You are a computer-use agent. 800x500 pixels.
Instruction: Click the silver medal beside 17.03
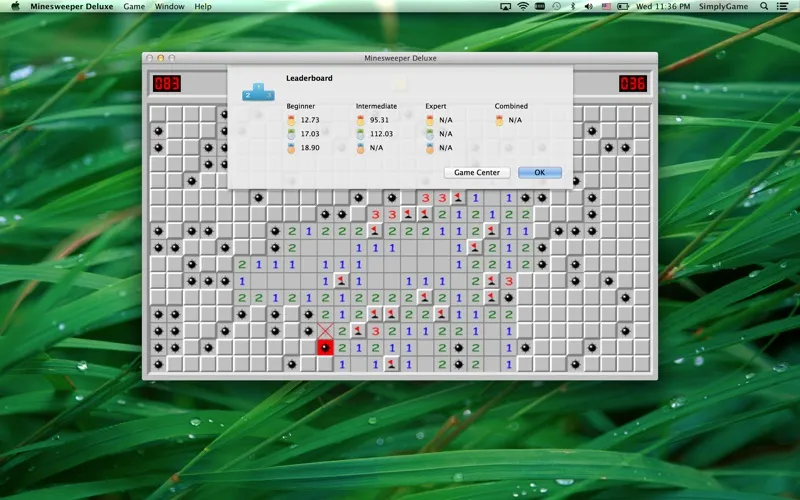click(x=291, y=134)
